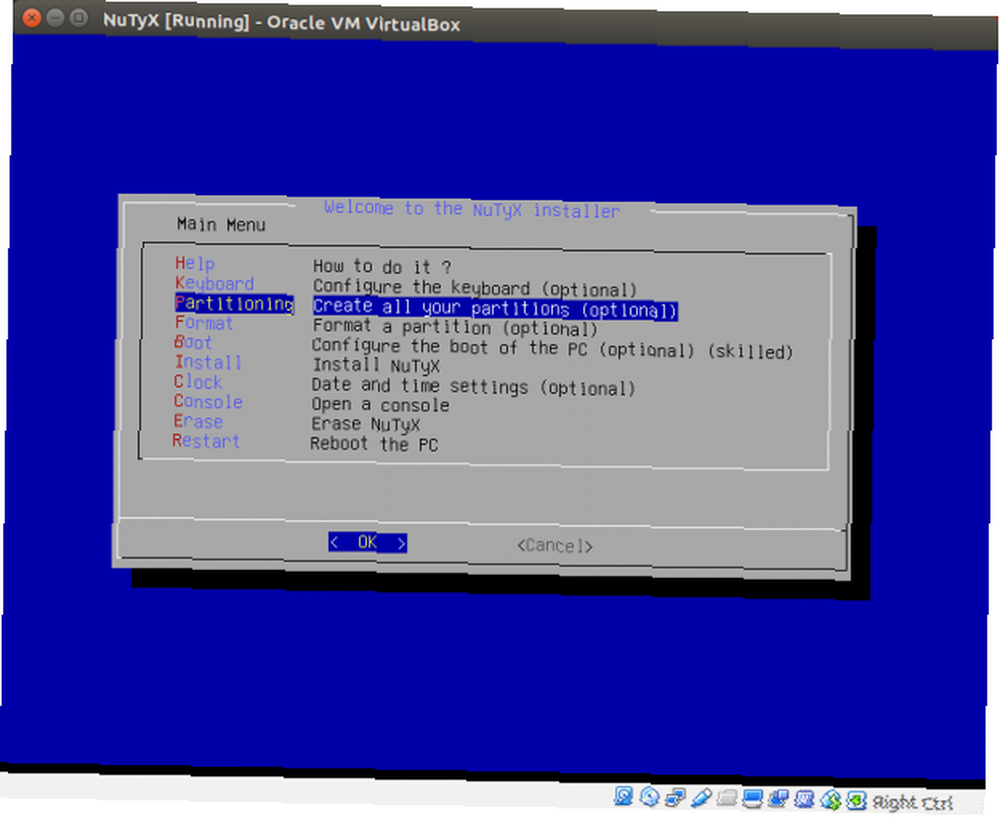Click the NuTyX VirtualBox window title text
This screenshot has height=818, width=1000.
(x=281, y=23)
